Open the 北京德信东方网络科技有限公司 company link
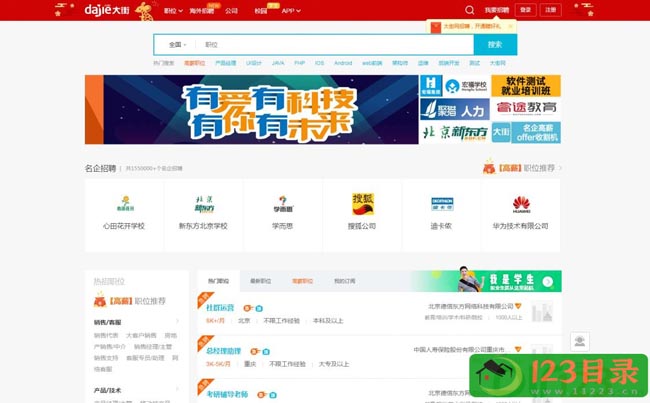The width and height of the screenshot is (650, 403). pos(471,306)
